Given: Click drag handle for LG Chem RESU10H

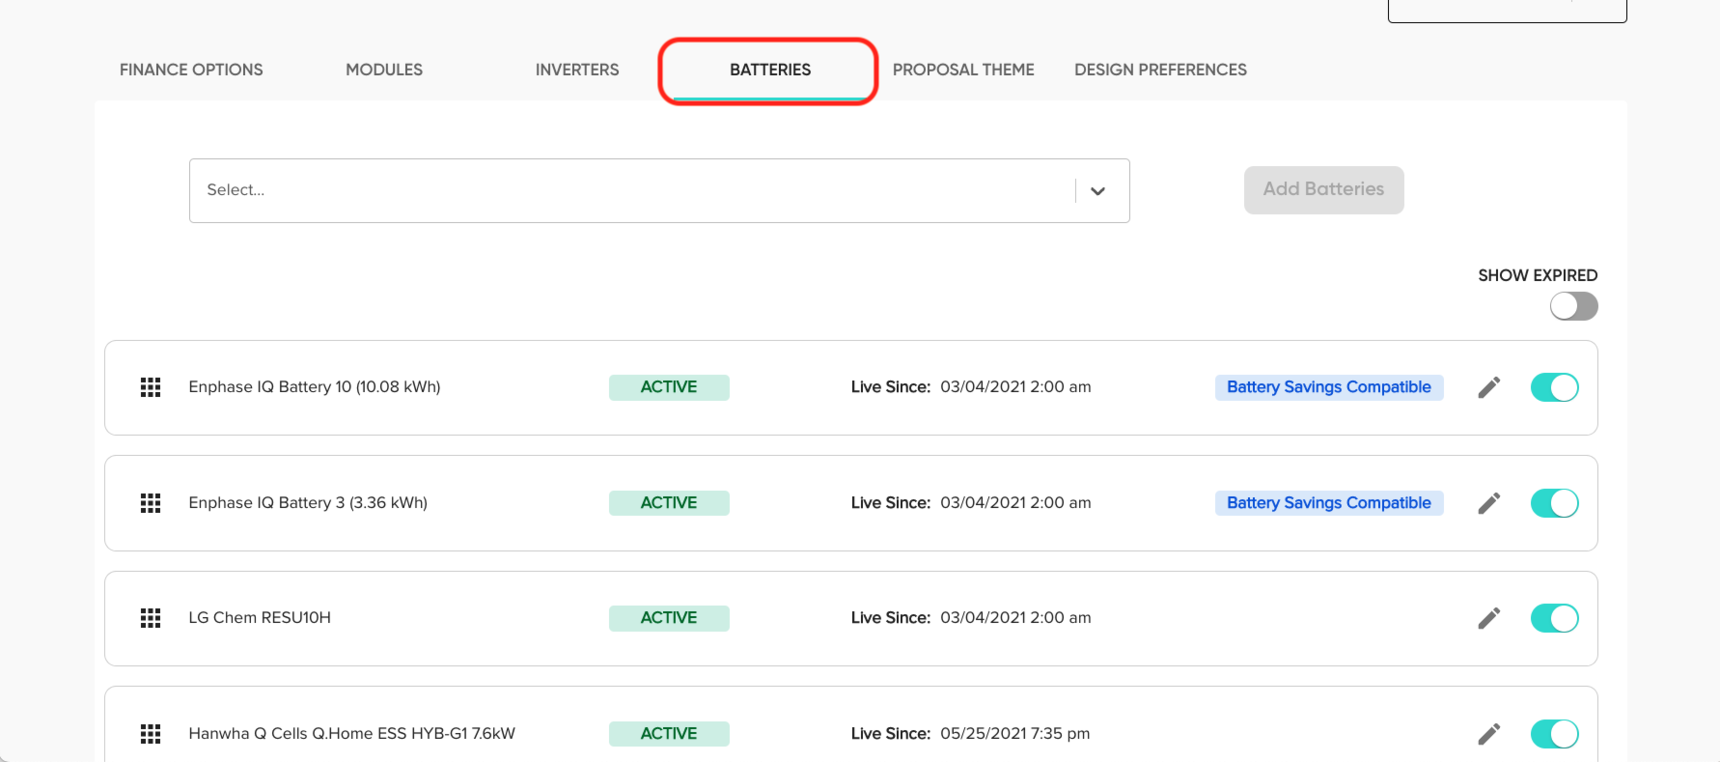Looking at the screenshot, I should (x=150, y=618).
